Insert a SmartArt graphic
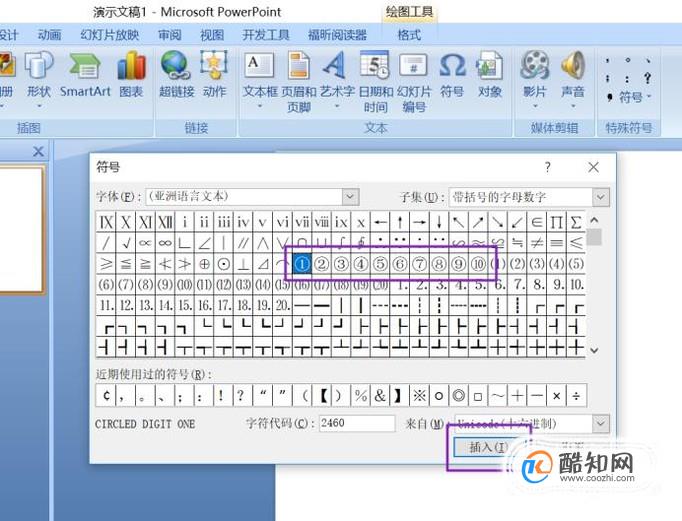682x521 pixels. click(x=85, y=75)
